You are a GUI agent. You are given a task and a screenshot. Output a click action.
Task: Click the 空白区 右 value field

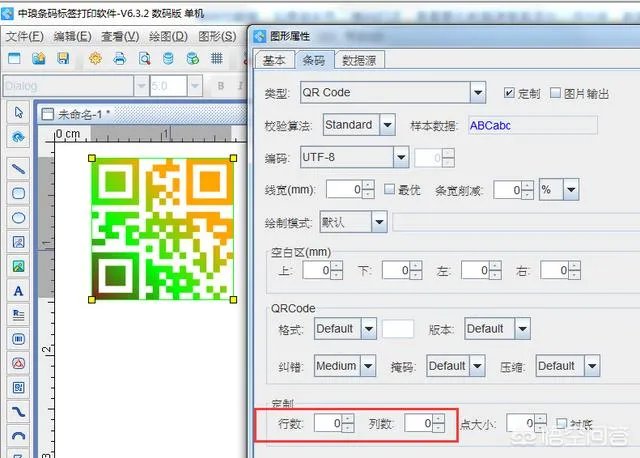555,270
